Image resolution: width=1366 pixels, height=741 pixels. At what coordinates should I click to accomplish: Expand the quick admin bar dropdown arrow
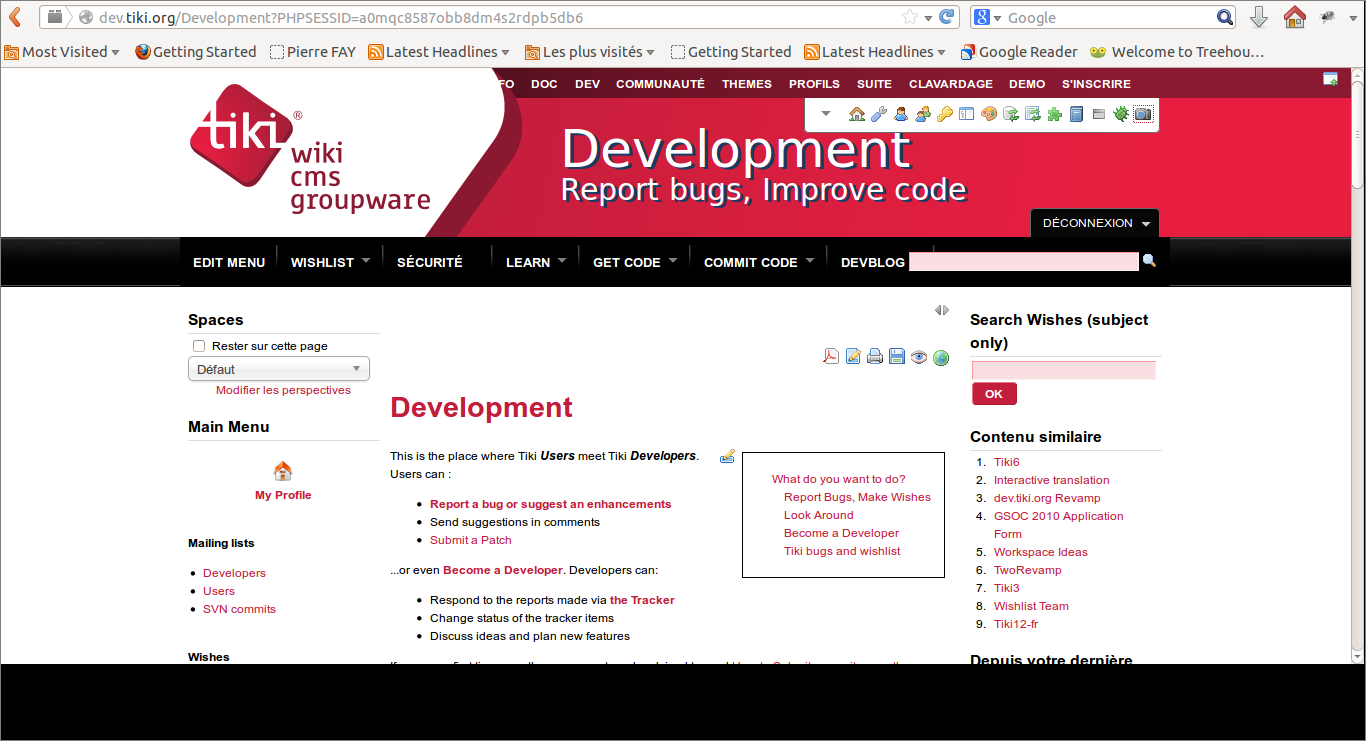[x=826, y=113]
